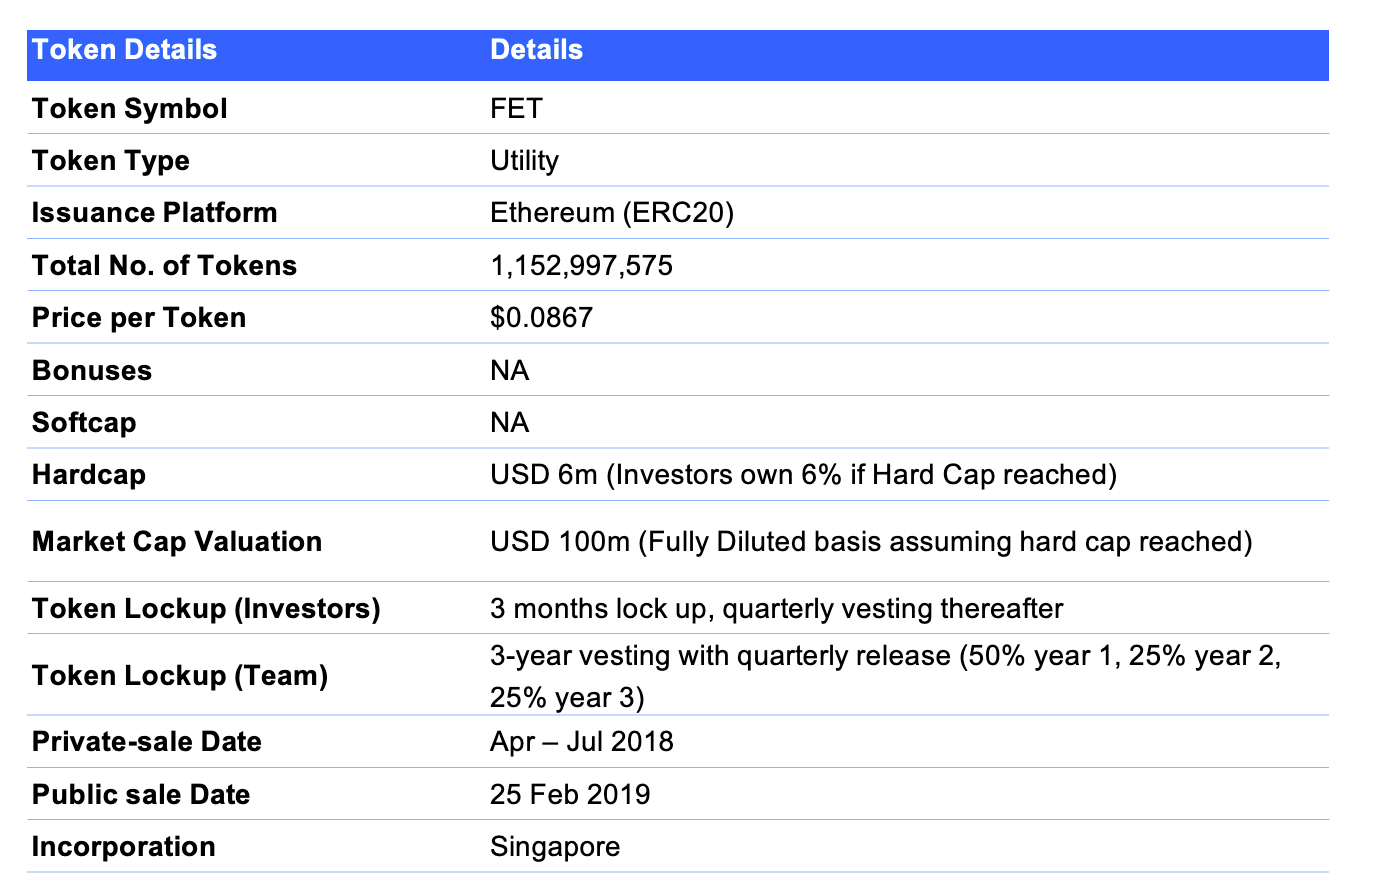1388x886 pixels.
Task: Select the Incorporation value Singapore
Action: 555,846
